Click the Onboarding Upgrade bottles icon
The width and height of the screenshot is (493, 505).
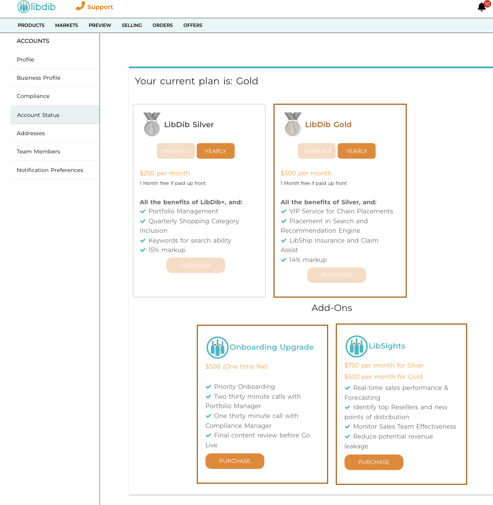pos(217,347)
